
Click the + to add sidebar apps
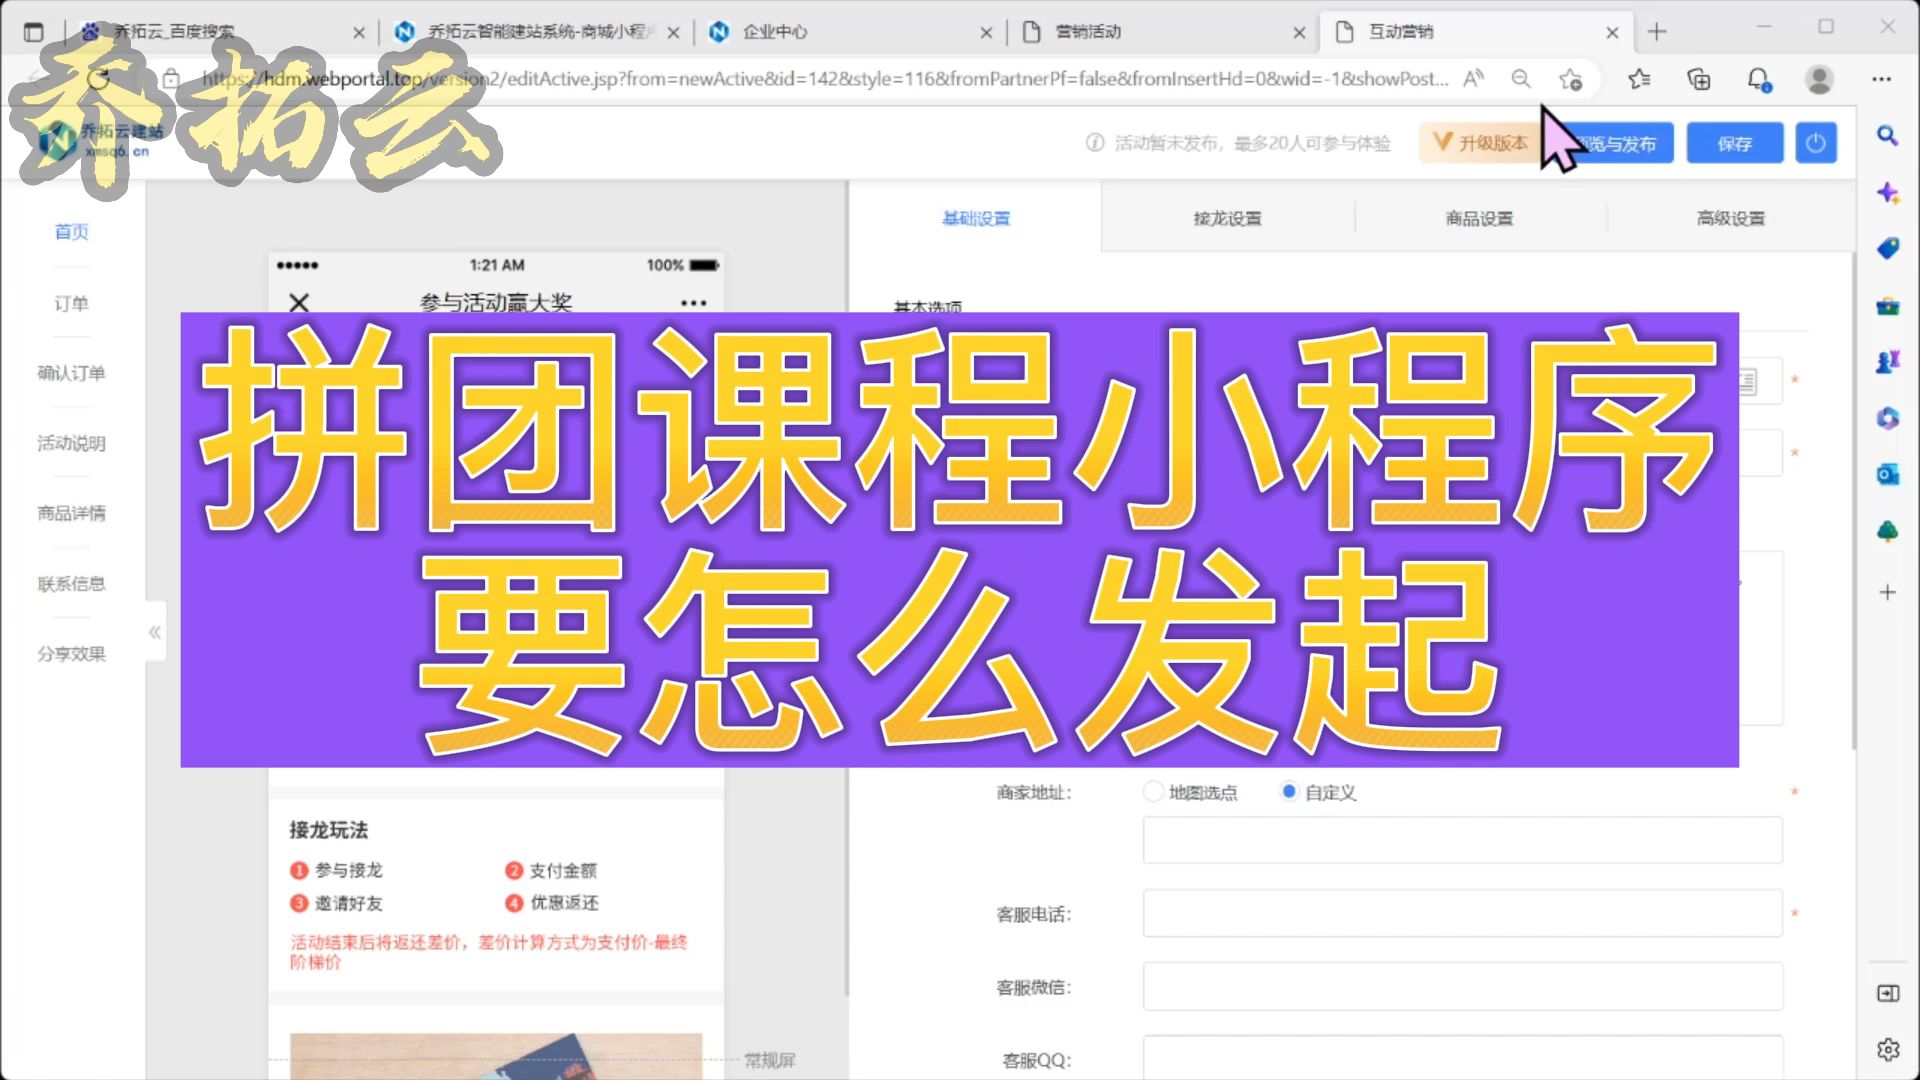tap(1888, 590)
